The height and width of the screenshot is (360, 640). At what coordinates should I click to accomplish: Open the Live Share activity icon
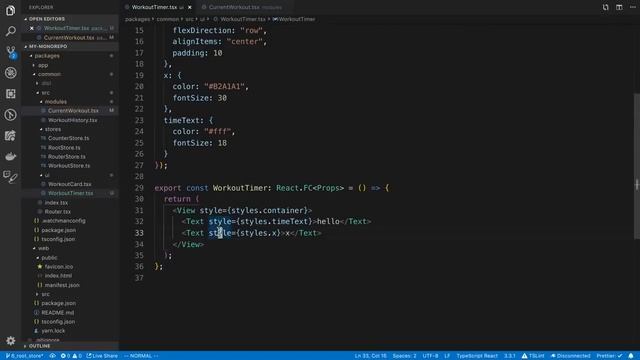click(11, 136)
